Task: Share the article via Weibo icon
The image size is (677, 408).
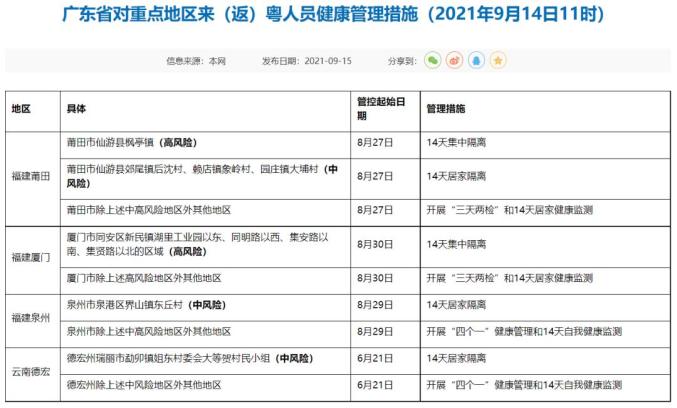Action: 454,60
